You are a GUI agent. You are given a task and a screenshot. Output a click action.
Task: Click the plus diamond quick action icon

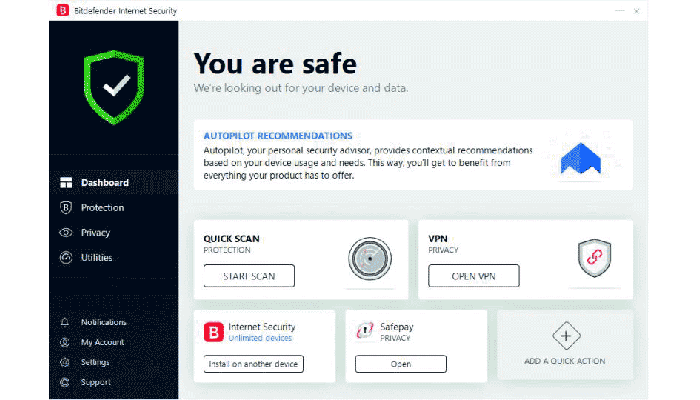[x=566, y=336]
